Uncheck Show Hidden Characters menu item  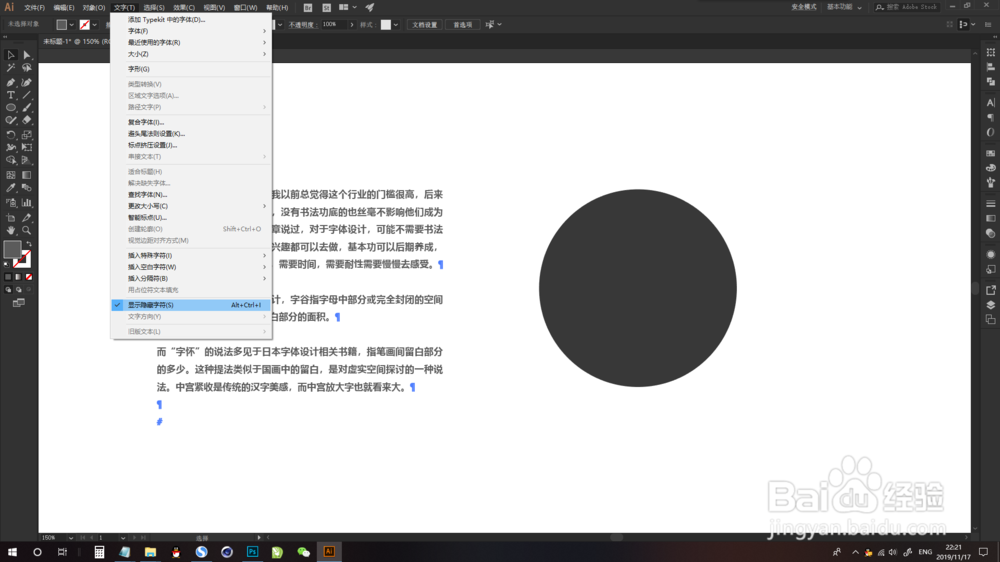(191, 305)
